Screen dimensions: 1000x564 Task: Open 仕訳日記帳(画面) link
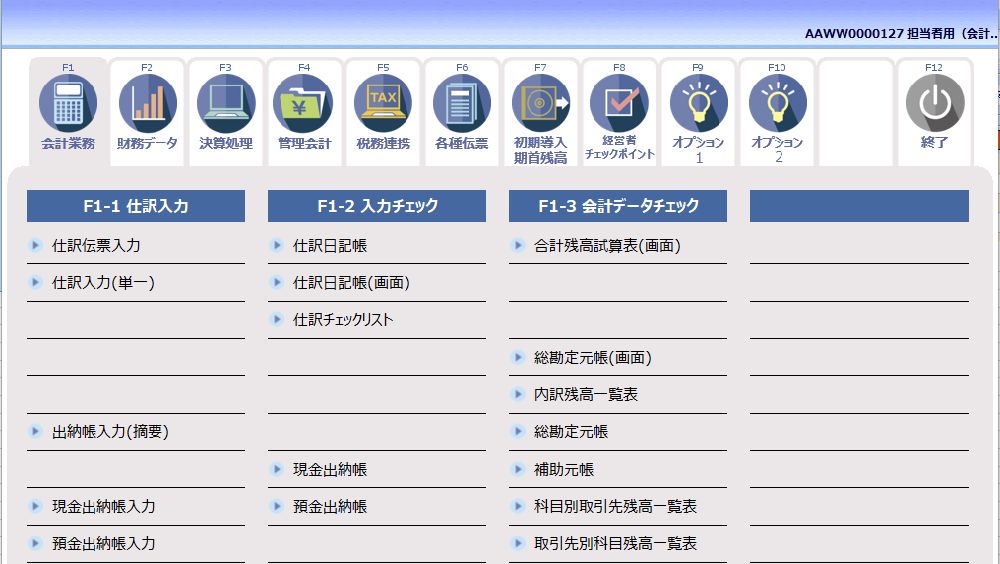point(351,283)
